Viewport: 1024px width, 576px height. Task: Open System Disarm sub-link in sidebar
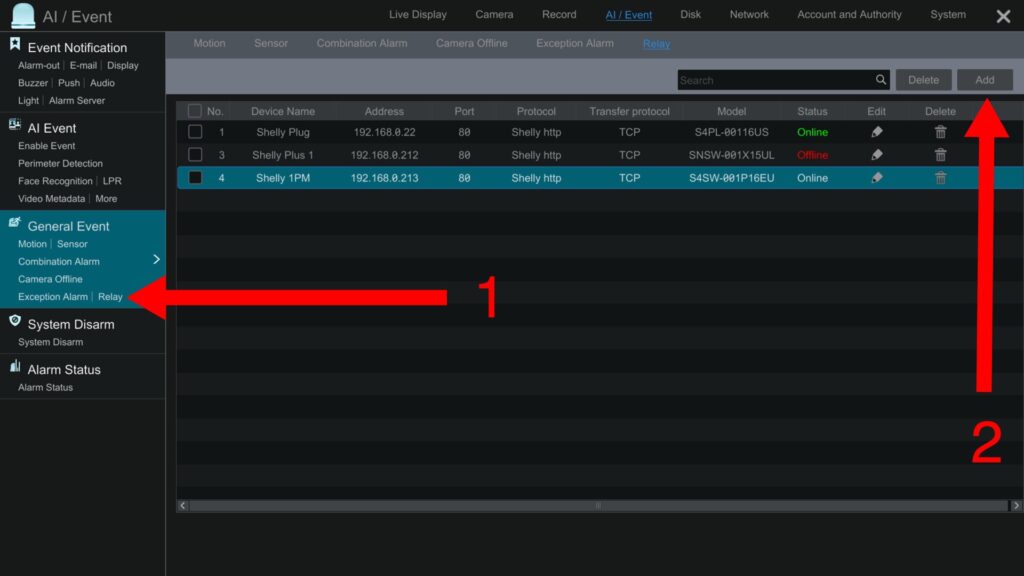pyautogui.click(x=50, y=342)
